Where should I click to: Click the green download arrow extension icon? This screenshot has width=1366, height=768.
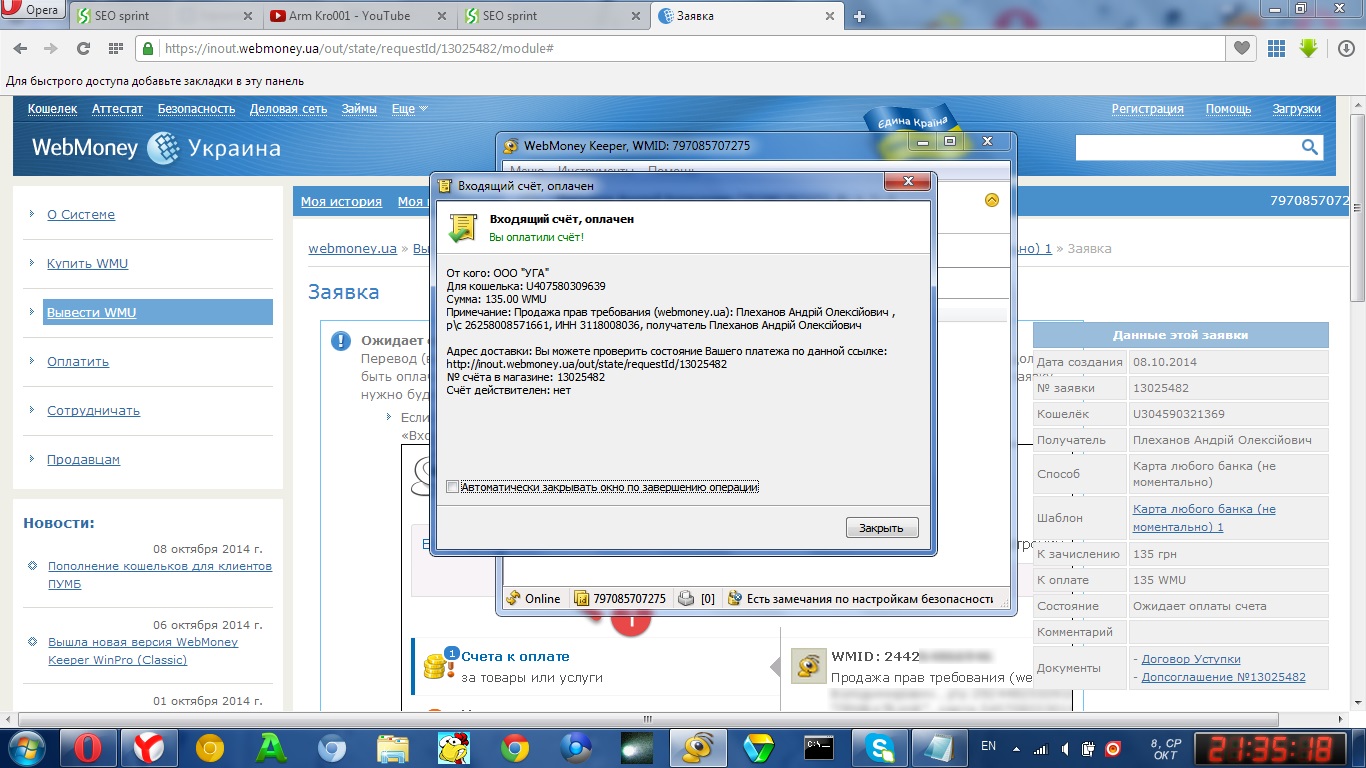[1308, 48]
